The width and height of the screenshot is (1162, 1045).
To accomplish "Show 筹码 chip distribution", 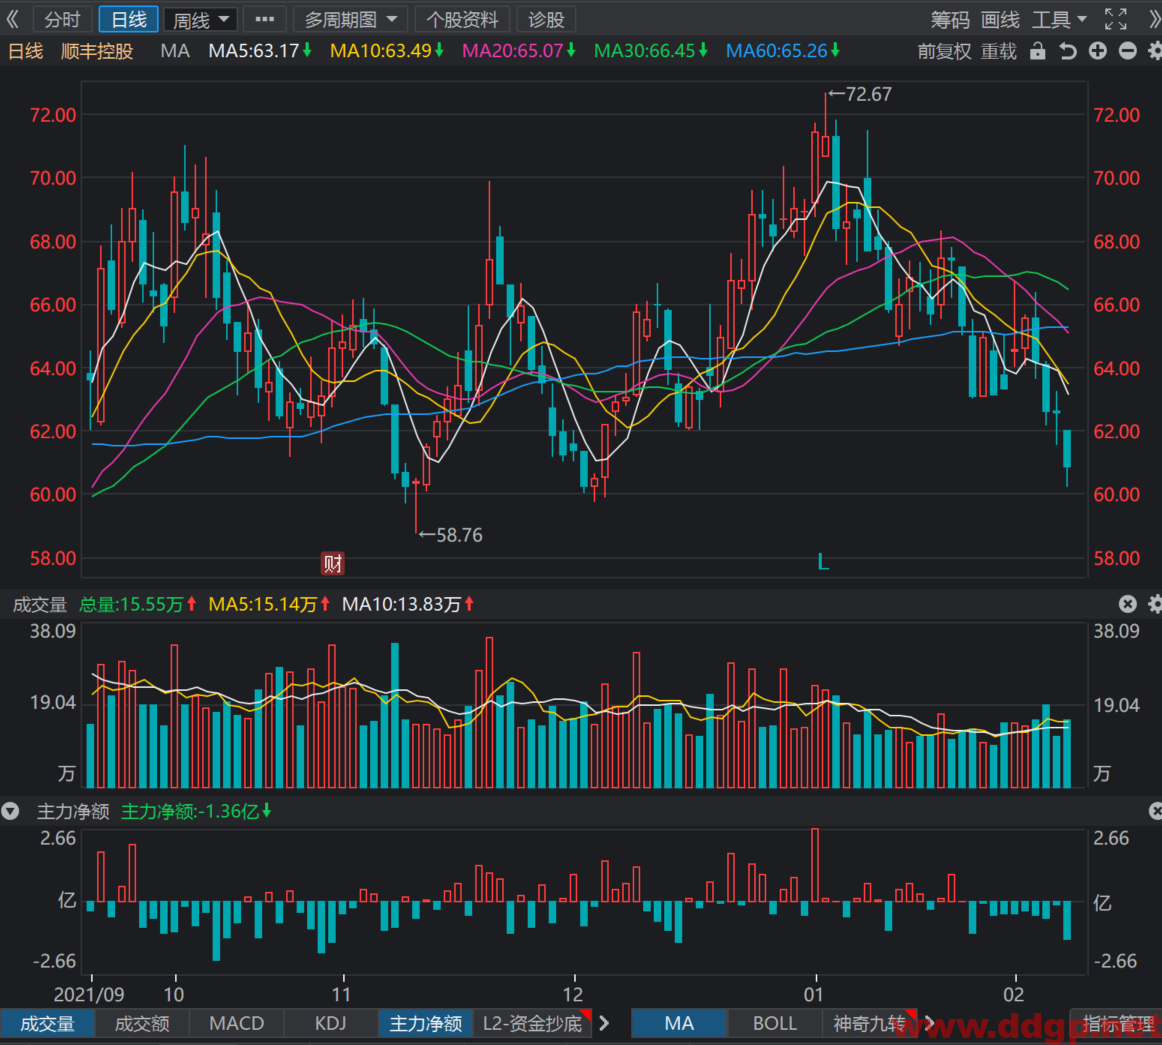I will 950,20.
